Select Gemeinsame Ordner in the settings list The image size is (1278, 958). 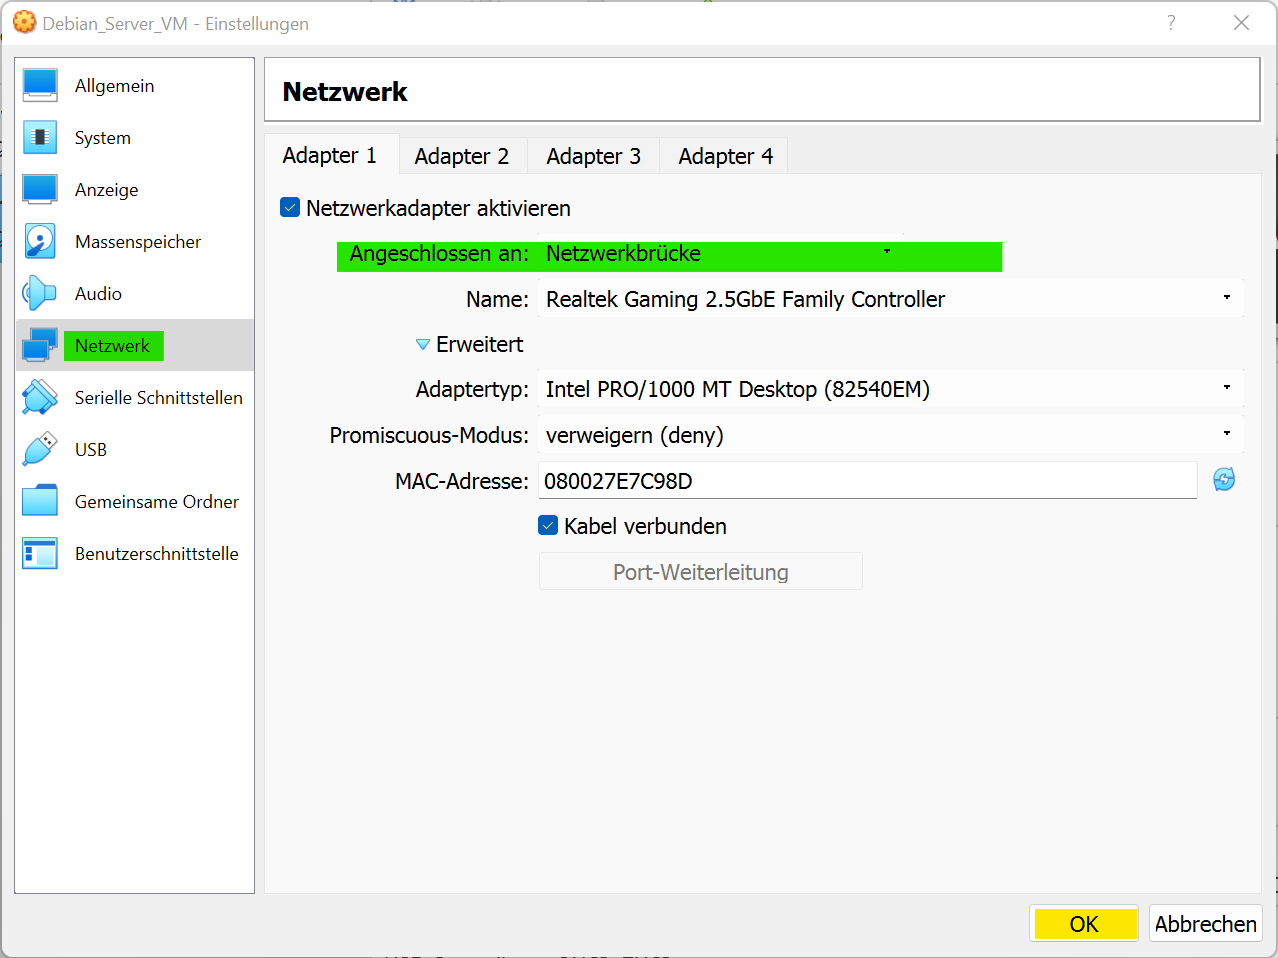tap(135, 501)
